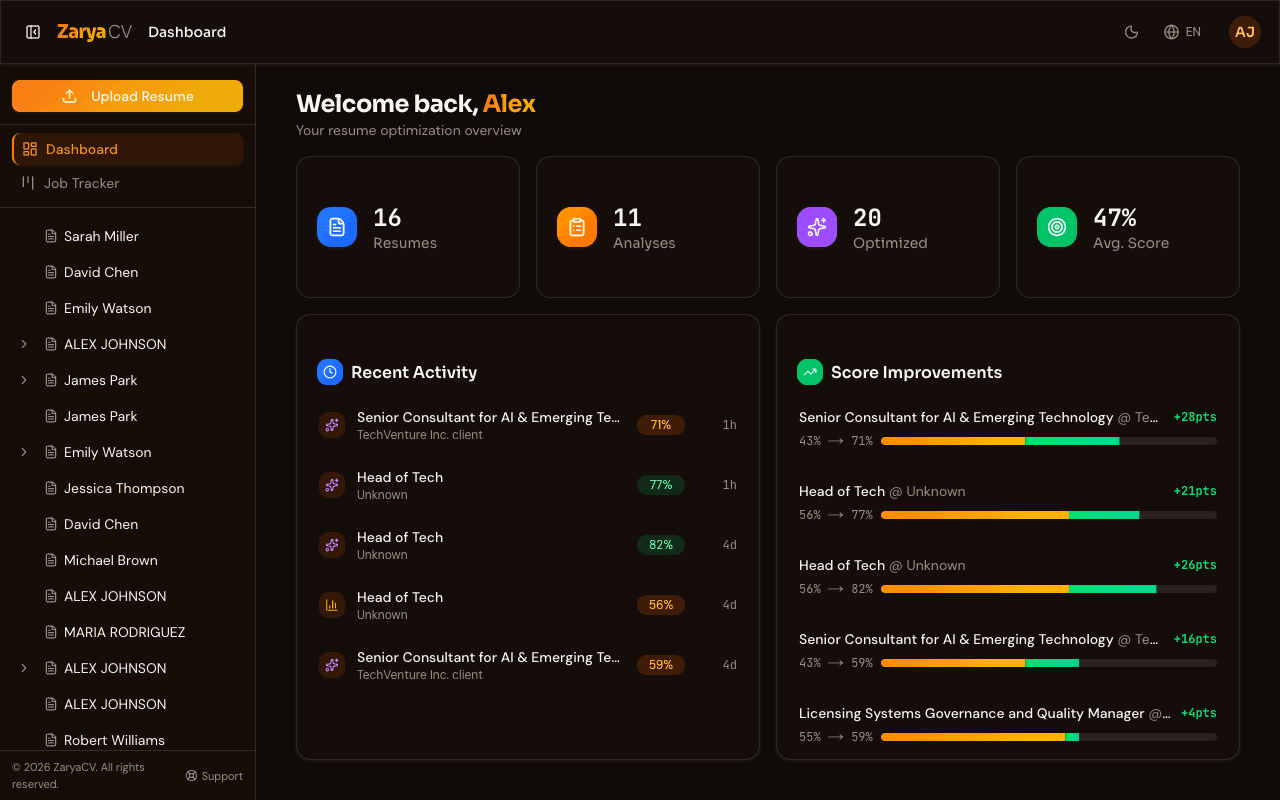This screenshot has width=1280, height=800.
Task: Switch to the Job Tracker section
Action: point(82,183)
